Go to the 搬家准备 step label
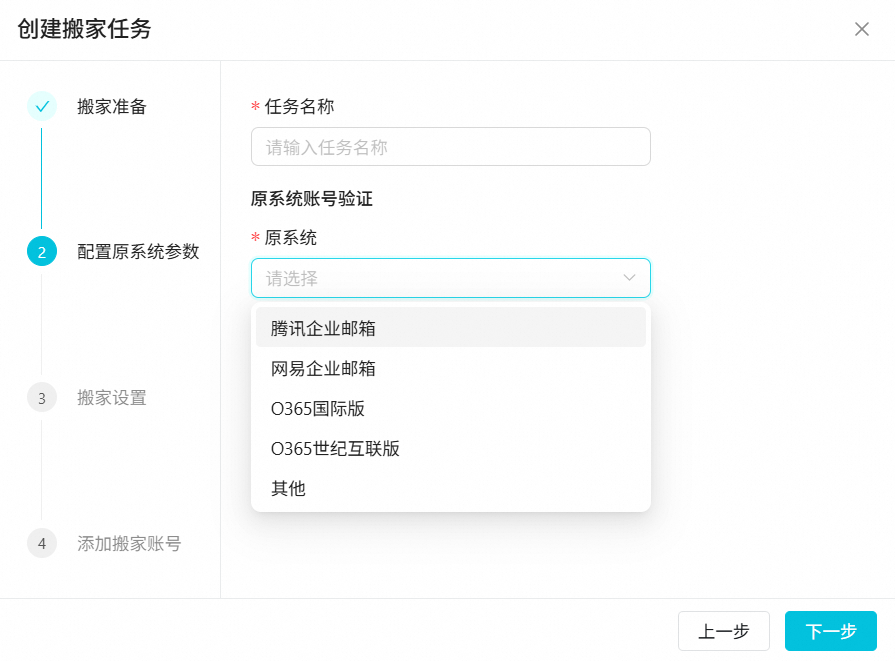This screenshot has width=895, height=661. [x=112, y=107]
